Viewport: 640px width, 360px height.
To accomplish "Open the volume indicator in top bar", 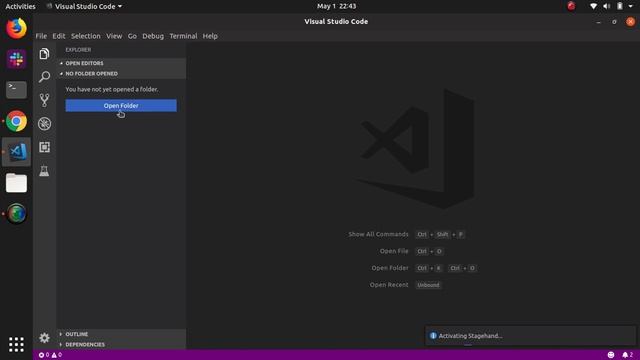I will tap(607, 6).
